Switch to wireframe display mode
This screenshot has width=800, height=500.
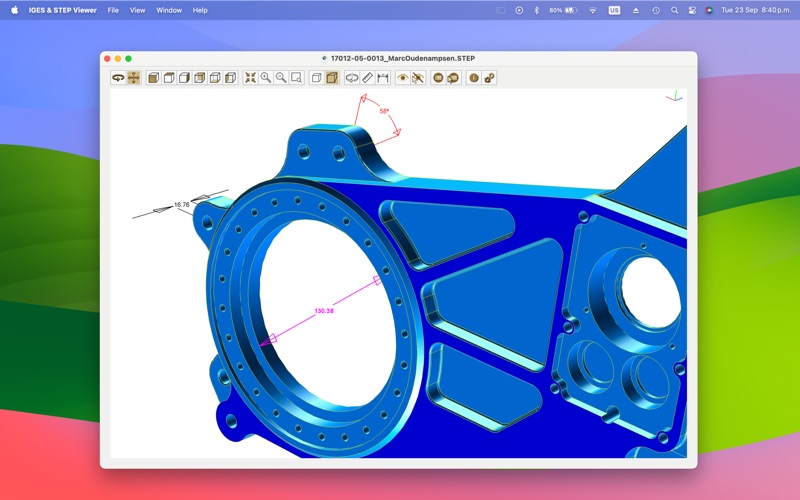(x=316, y=78)
